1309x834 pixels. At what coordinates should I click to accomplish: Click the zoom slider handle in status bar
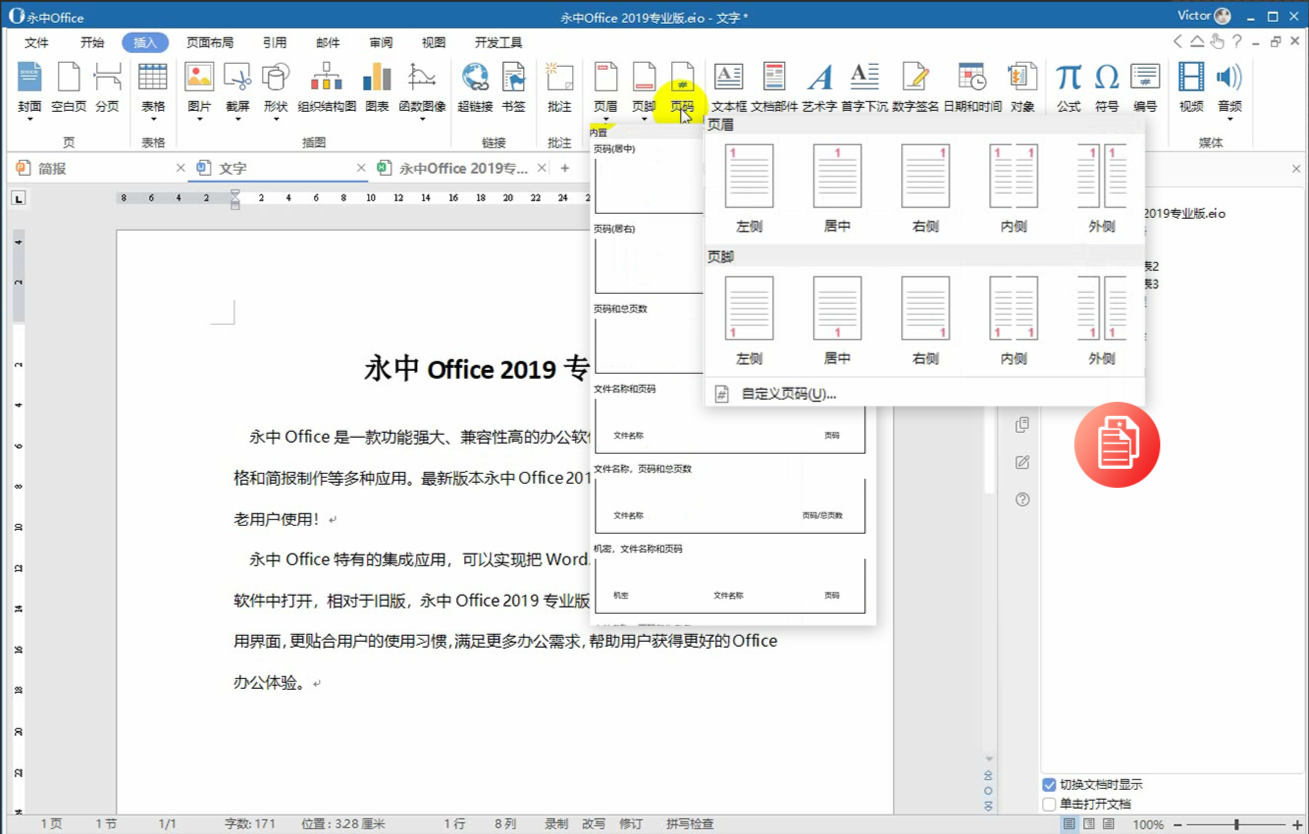tap(1237, 825)
